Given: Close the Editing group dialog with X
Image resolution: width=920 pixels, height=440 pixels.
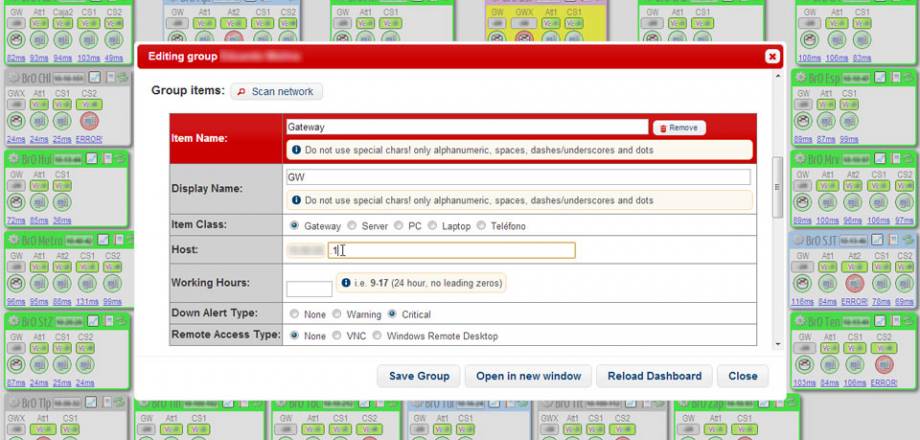Looking at the screenshot, I should tap(772, 57).
